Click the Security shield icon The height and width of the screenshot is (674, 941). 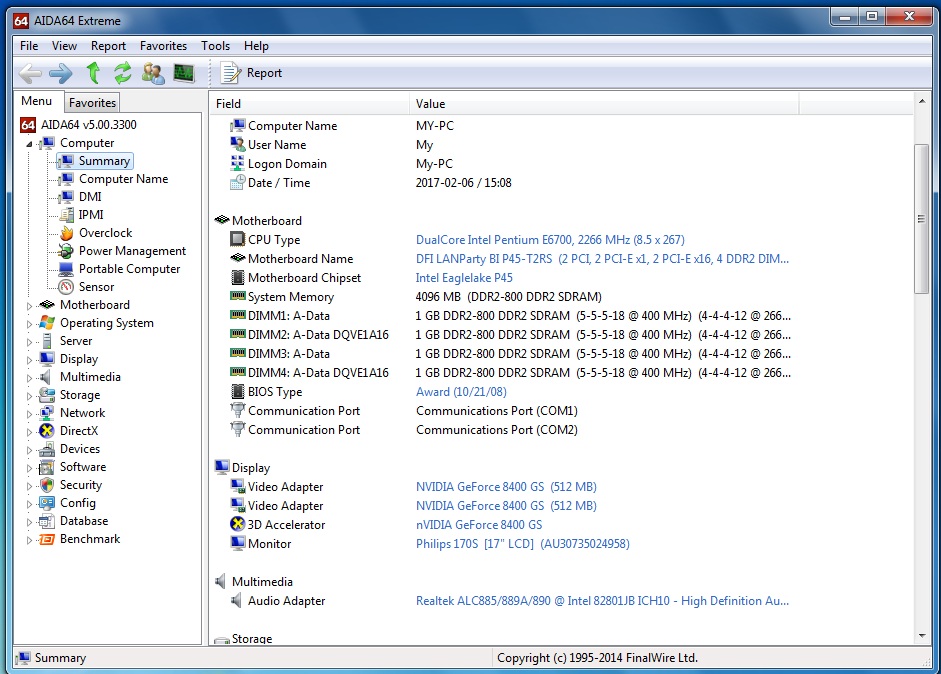tap(47, 485)
